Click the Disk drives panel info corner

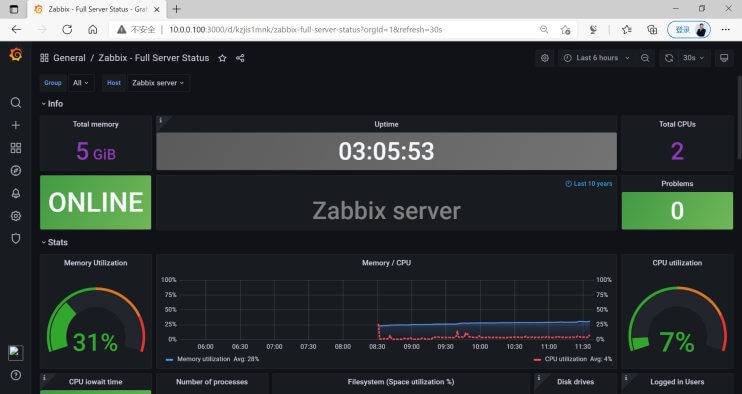click(x=539, y=377)
